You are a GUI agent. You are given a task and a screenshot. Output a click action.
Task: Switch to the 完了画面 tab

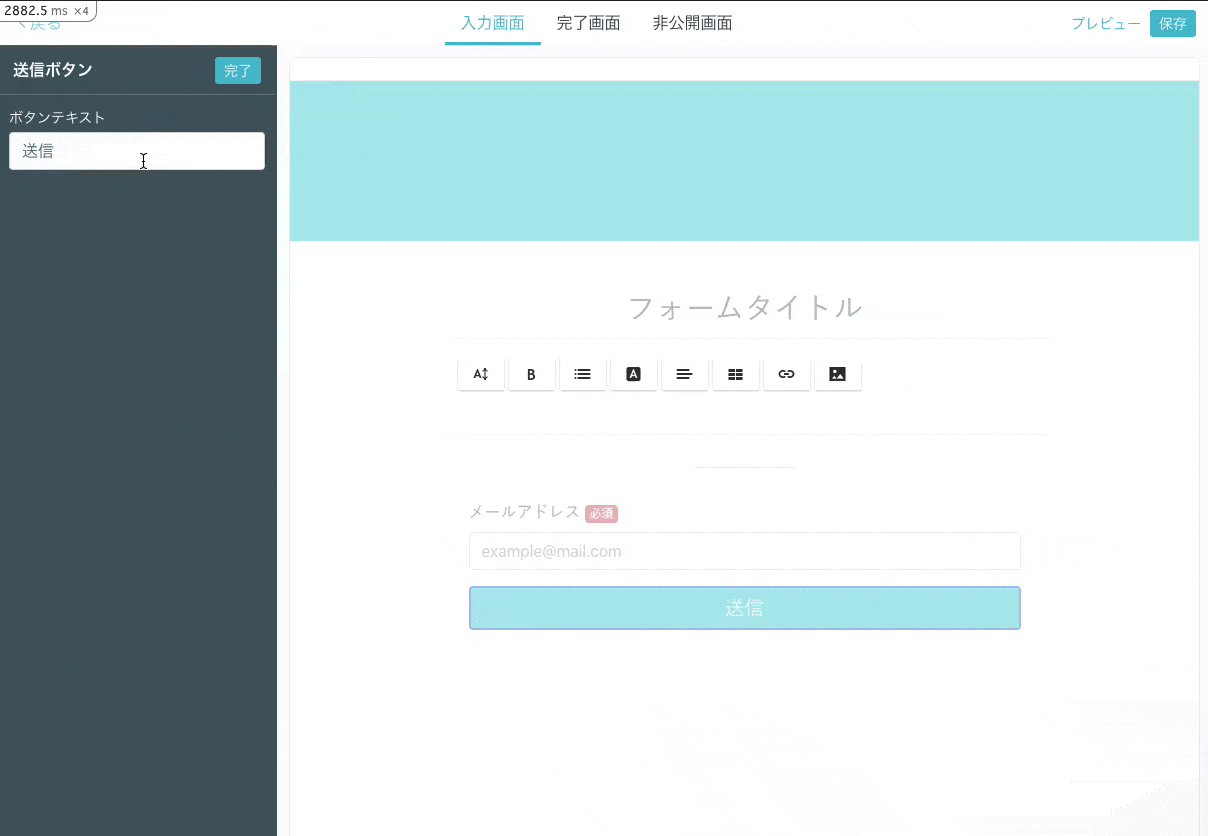[x=588, y=23]
